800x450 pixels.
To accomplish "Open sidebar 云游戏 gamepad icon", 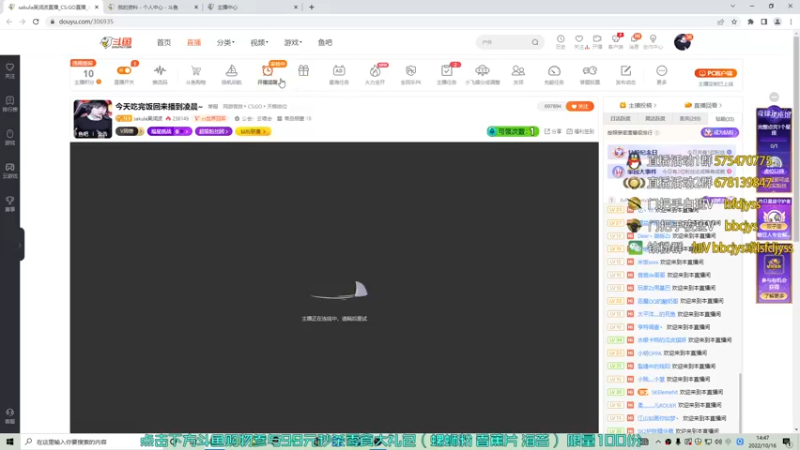I will click(10, 170).
